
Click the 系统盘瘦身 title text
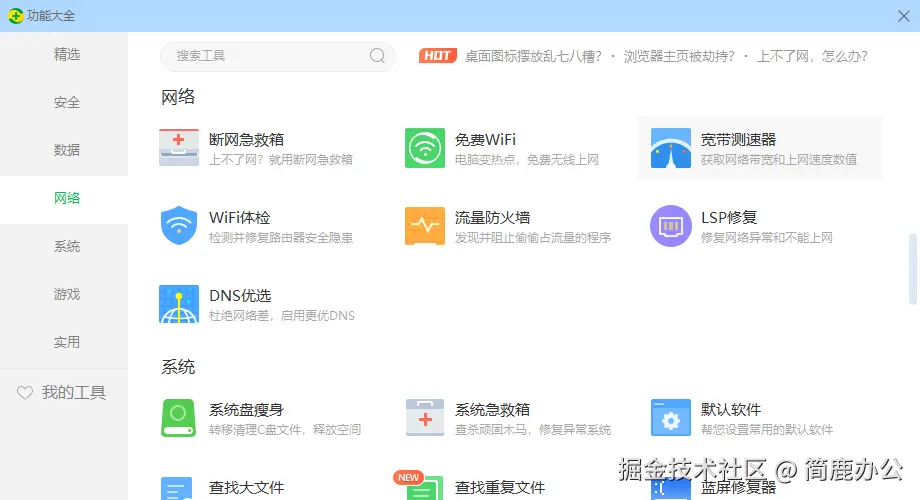click(x=246, y=410)
